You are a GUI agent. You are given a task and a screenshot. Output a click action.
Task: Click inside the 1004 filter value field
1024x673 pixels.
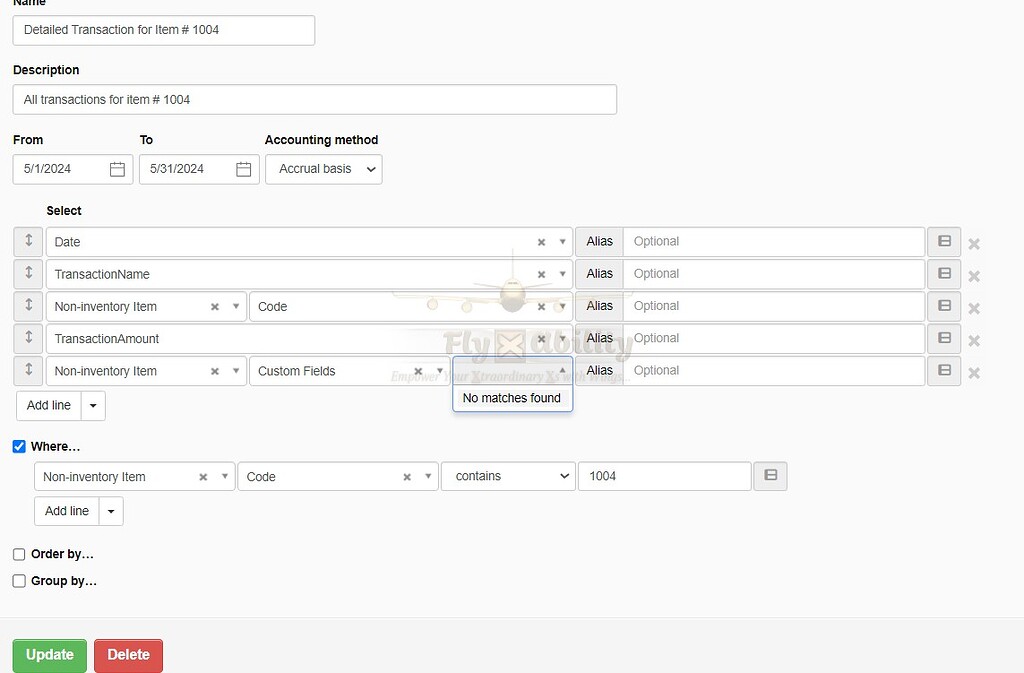[x=664, y=476]
